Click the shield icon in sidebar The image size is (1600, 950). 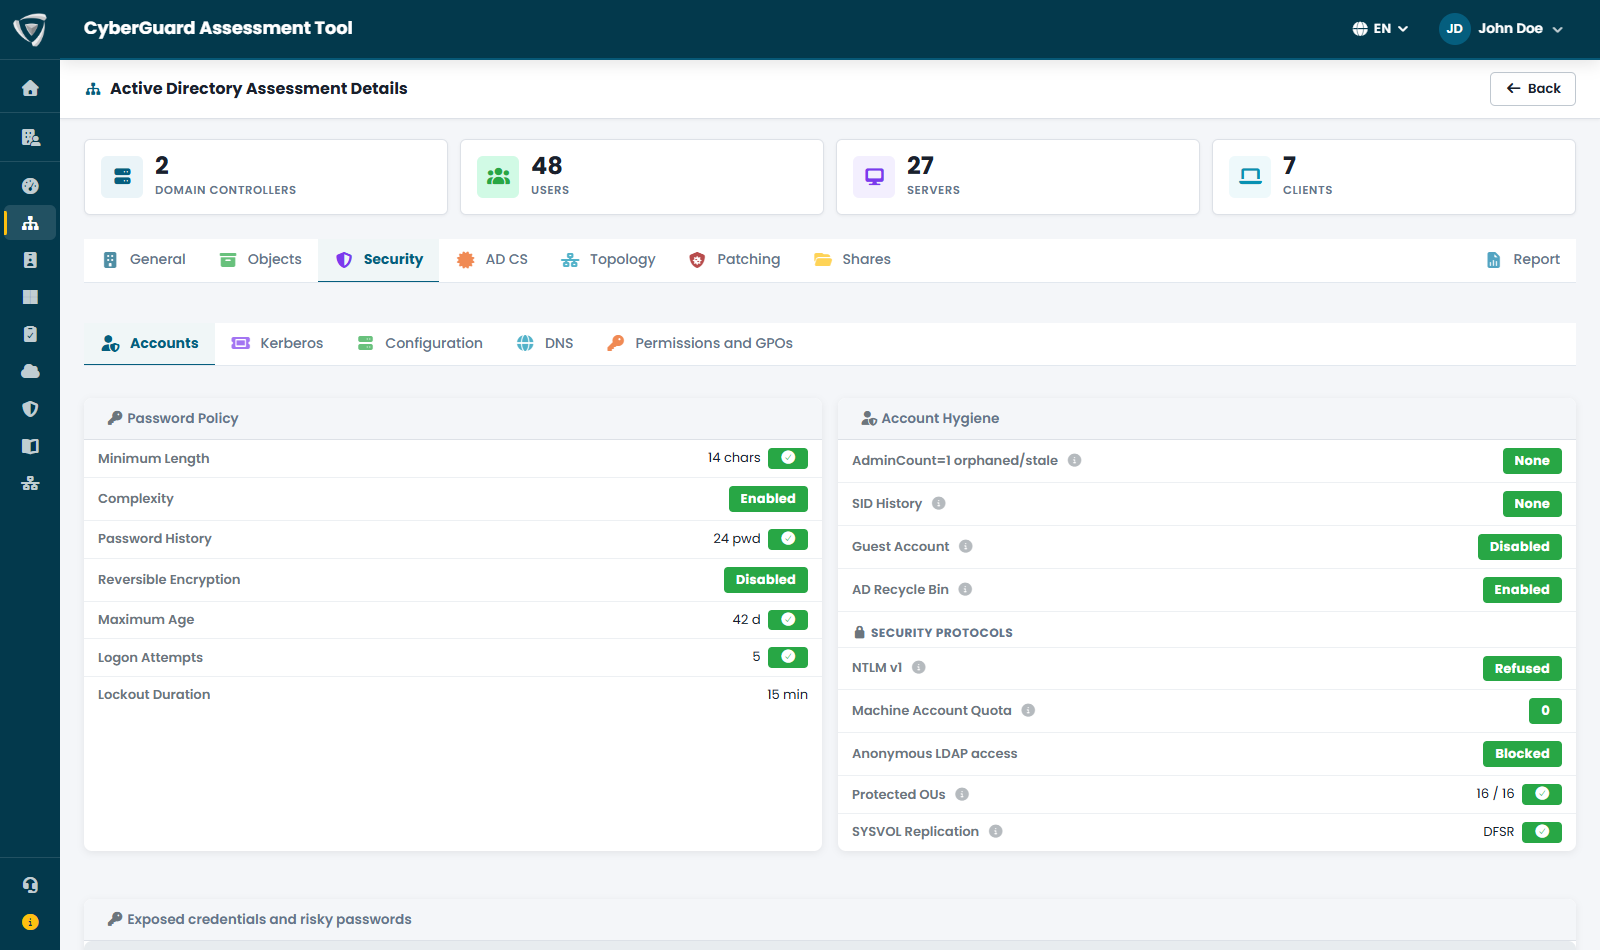click(x=30, y=409)
